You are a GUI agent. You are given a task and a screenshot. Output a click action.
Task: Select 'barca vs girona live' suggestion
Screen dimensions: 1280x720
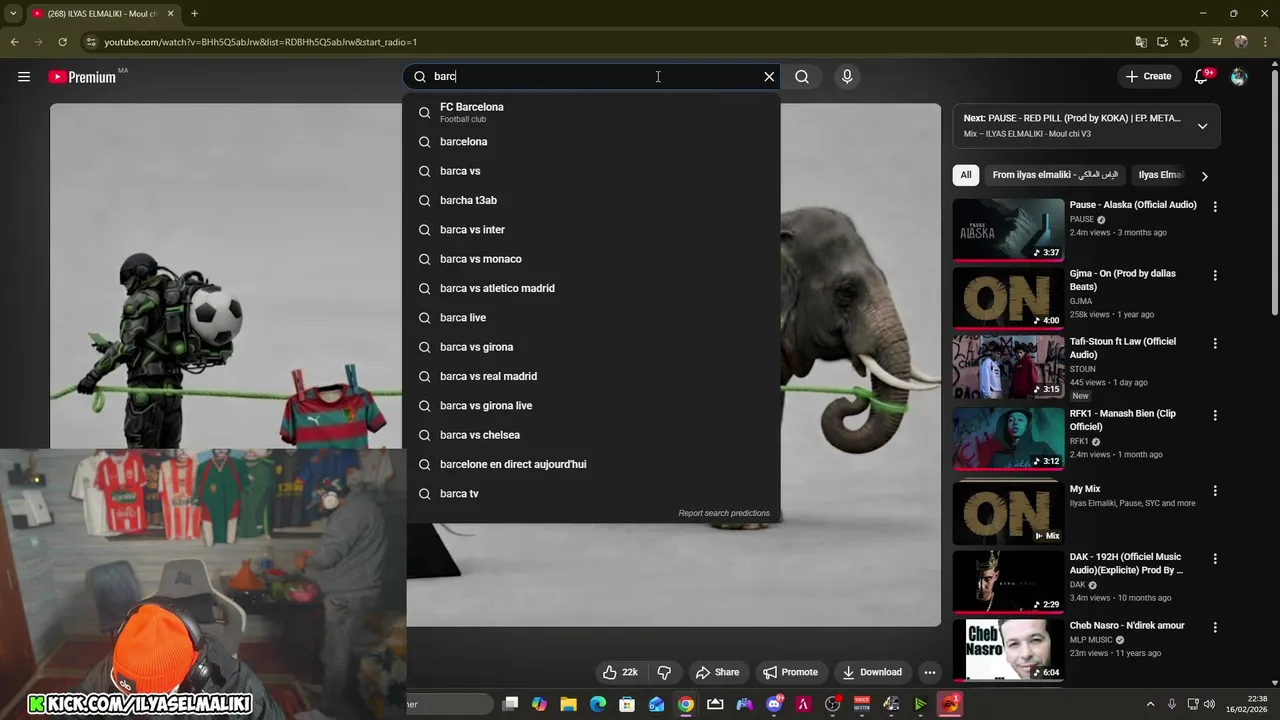pyautogui.click(x=593, y=406)
